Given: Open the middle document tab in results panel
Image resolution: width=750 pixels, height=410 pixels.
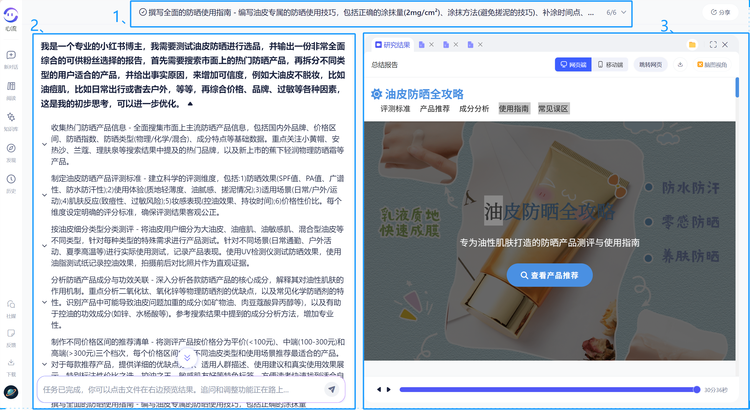Looking at the screenshot, I should pos(446,44).
